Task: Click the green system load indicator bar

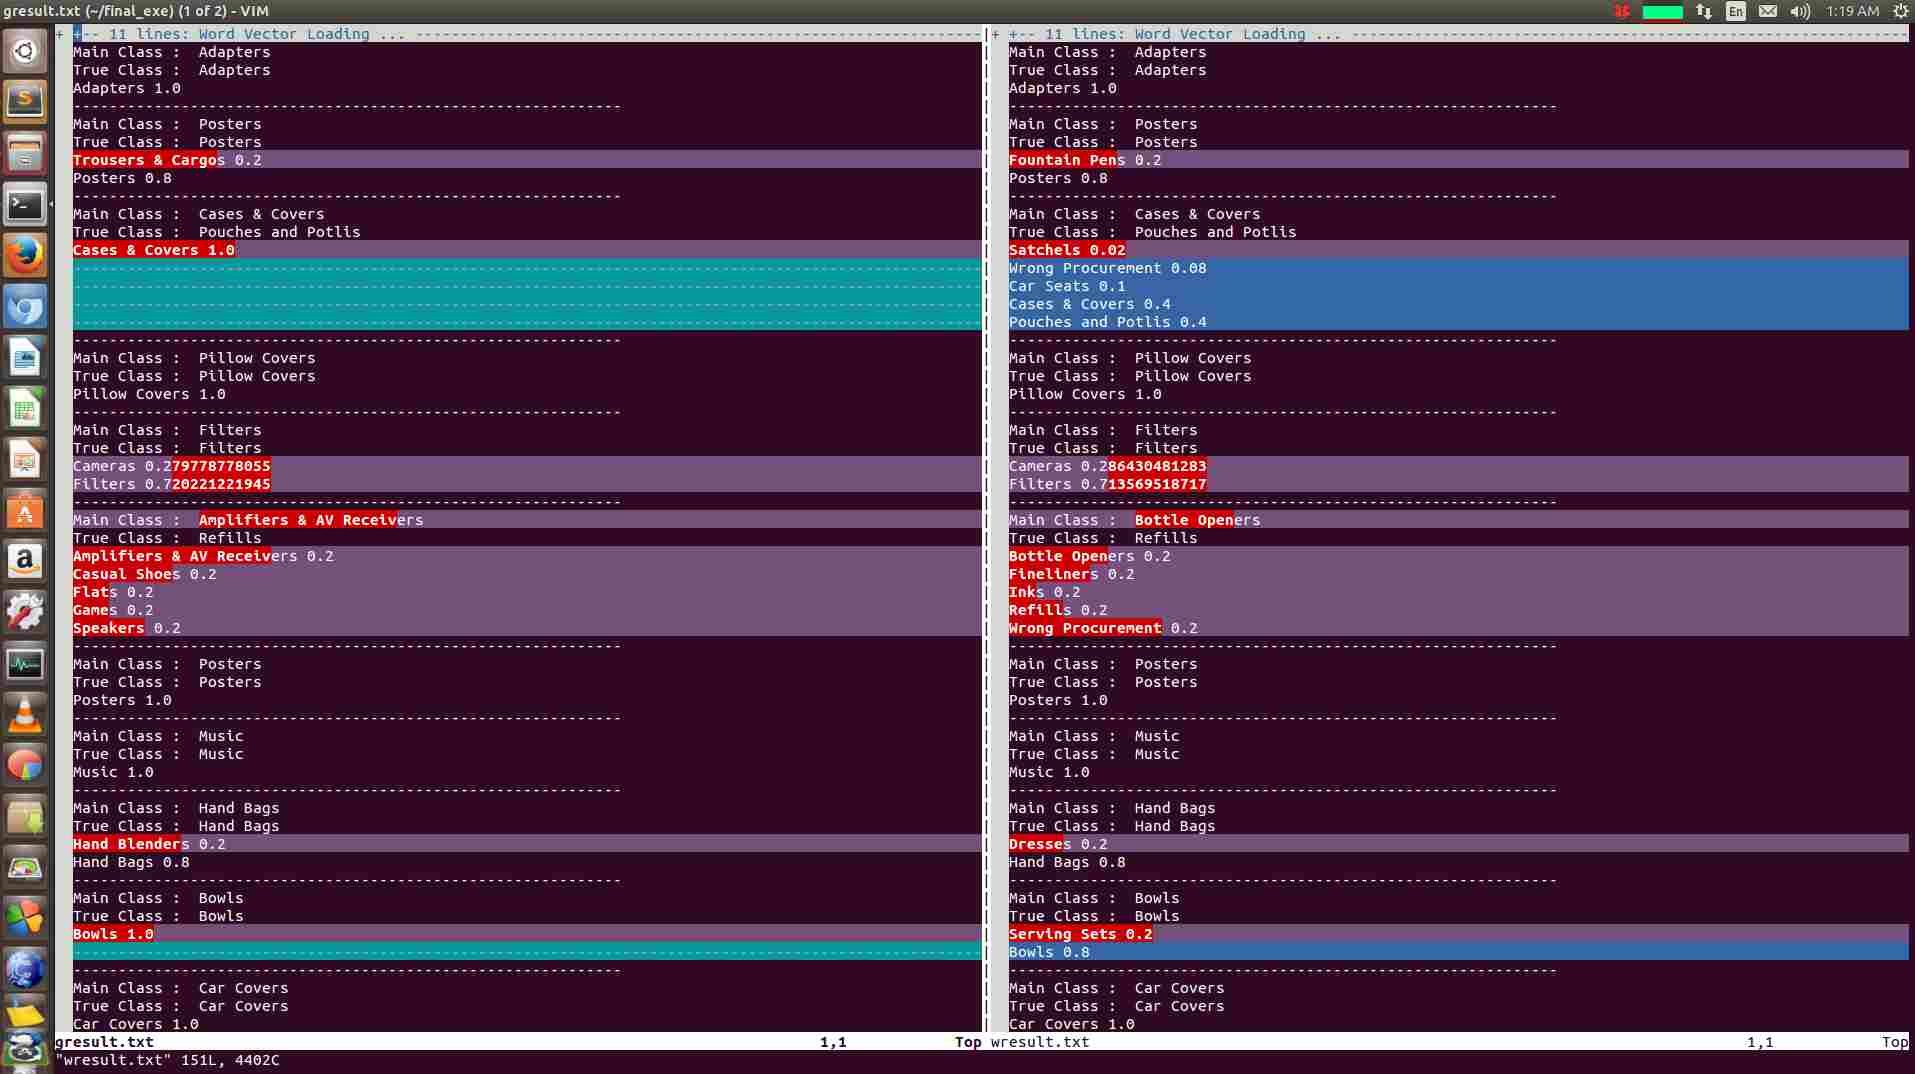Action: click(x=1662, y=11)
